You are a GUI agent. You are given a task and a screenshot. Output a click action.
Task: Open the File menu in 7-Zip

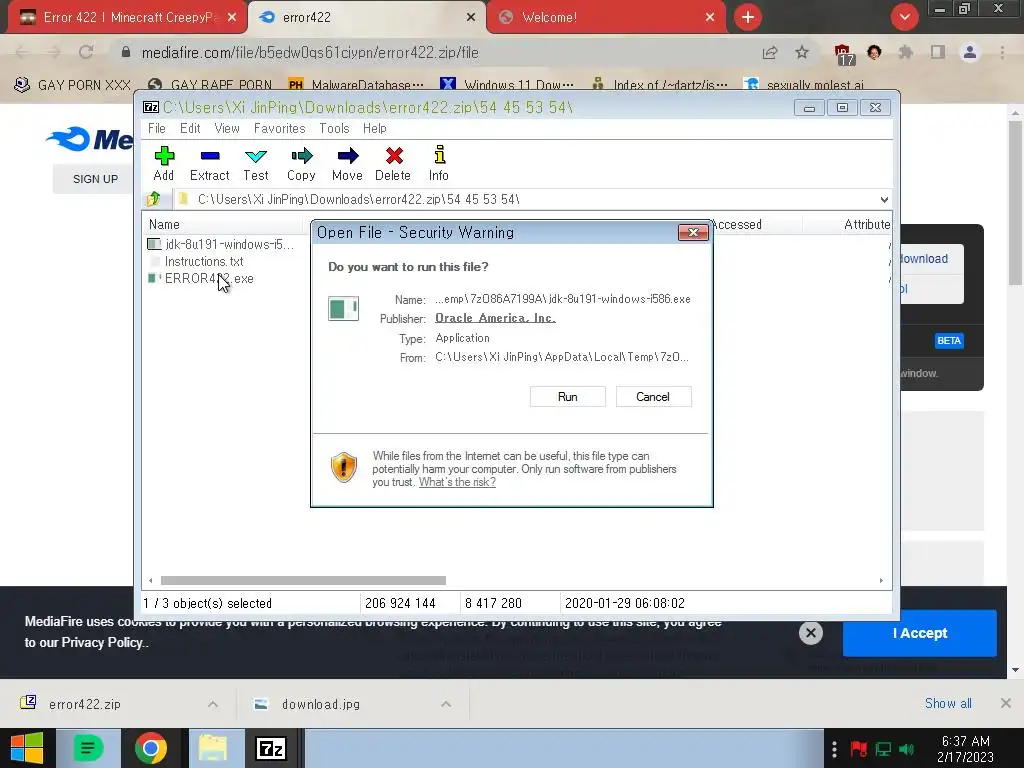(x=157, y=128)
